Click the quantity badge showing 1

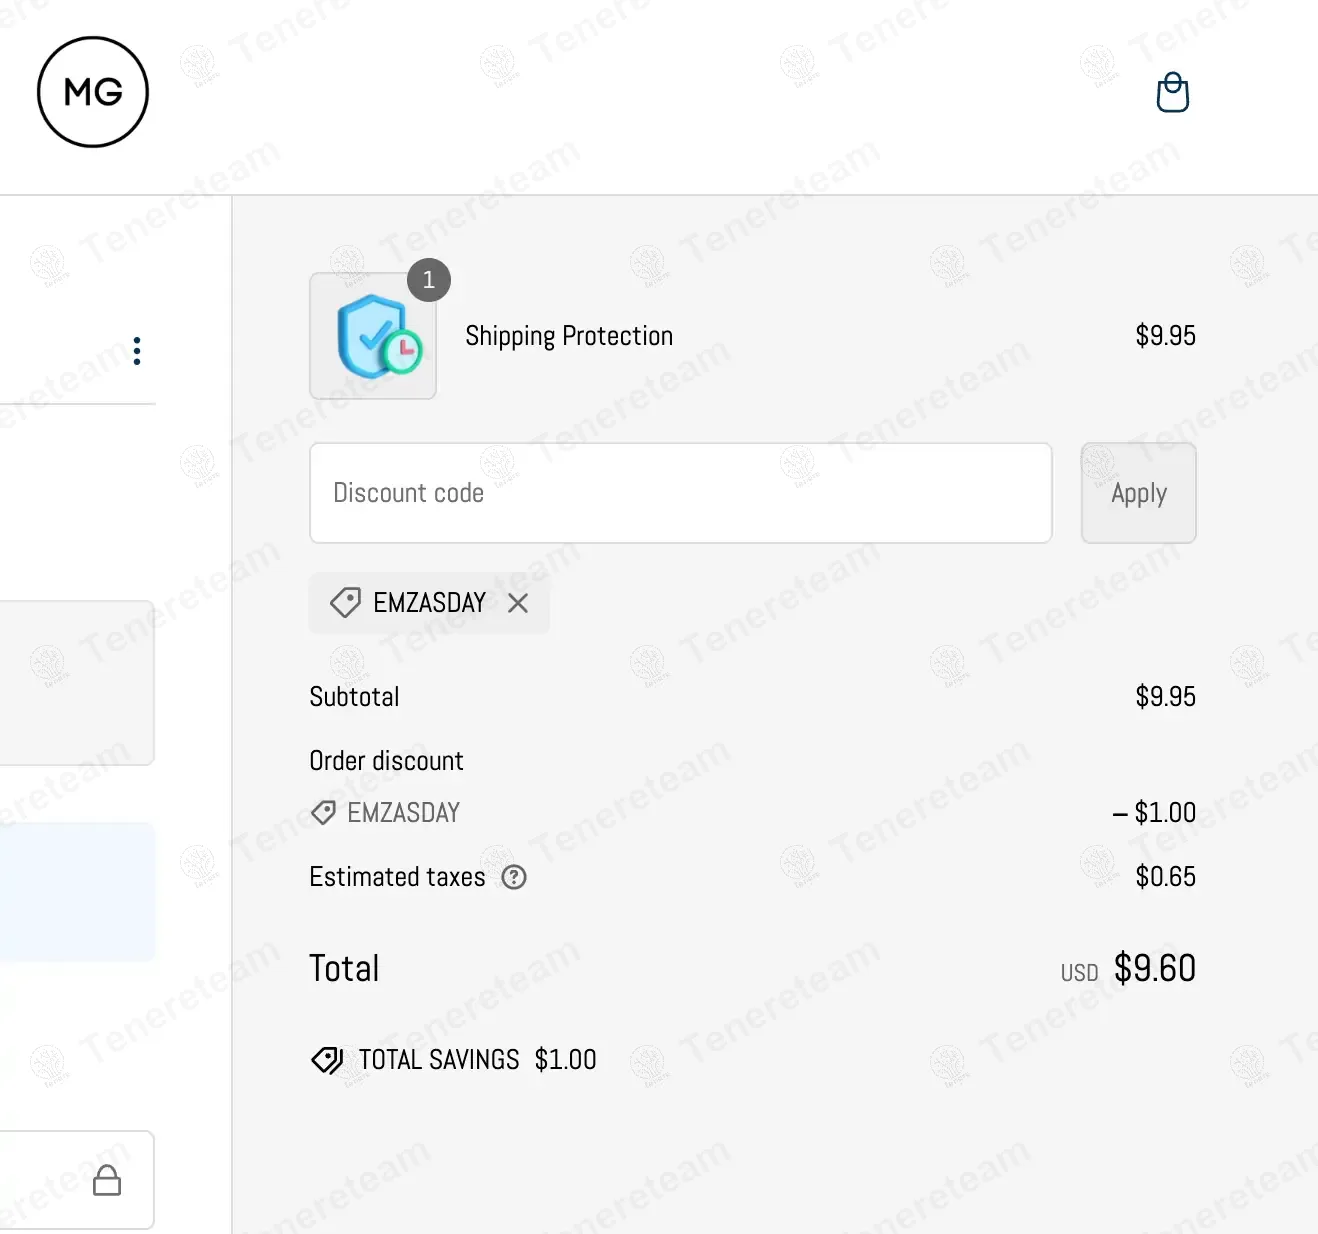(x=429, y=280)
